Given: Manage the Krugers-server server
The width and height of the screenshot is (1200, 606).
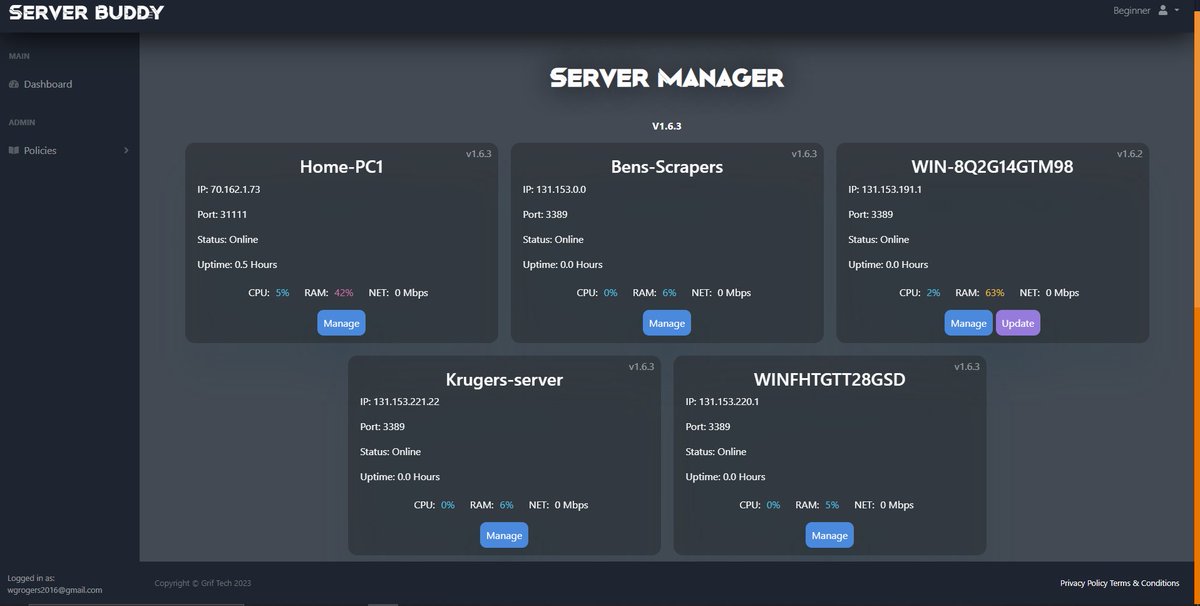Looking at the screenshot, I should point(504,535).
